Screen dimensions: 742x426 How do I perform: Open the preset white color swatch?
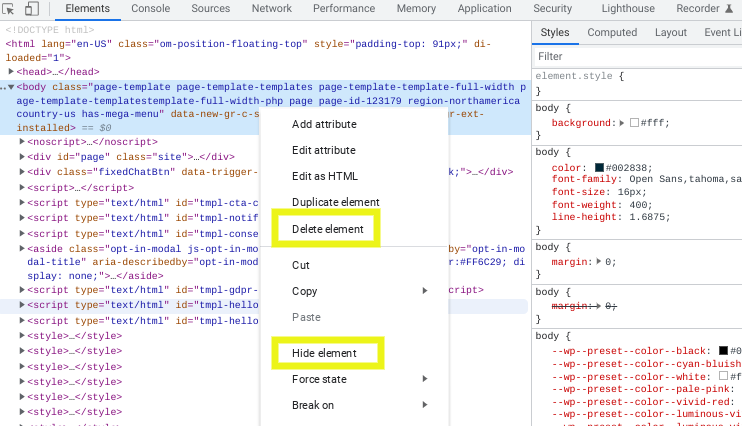pos(723,376)
